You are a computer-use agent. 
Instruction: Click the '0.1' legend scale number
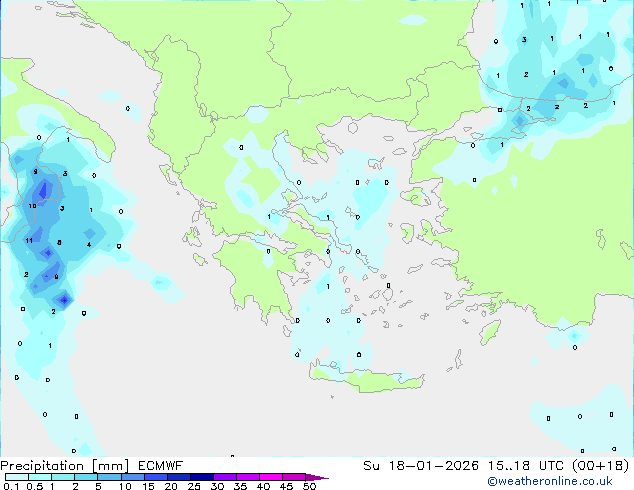point(11,486)
